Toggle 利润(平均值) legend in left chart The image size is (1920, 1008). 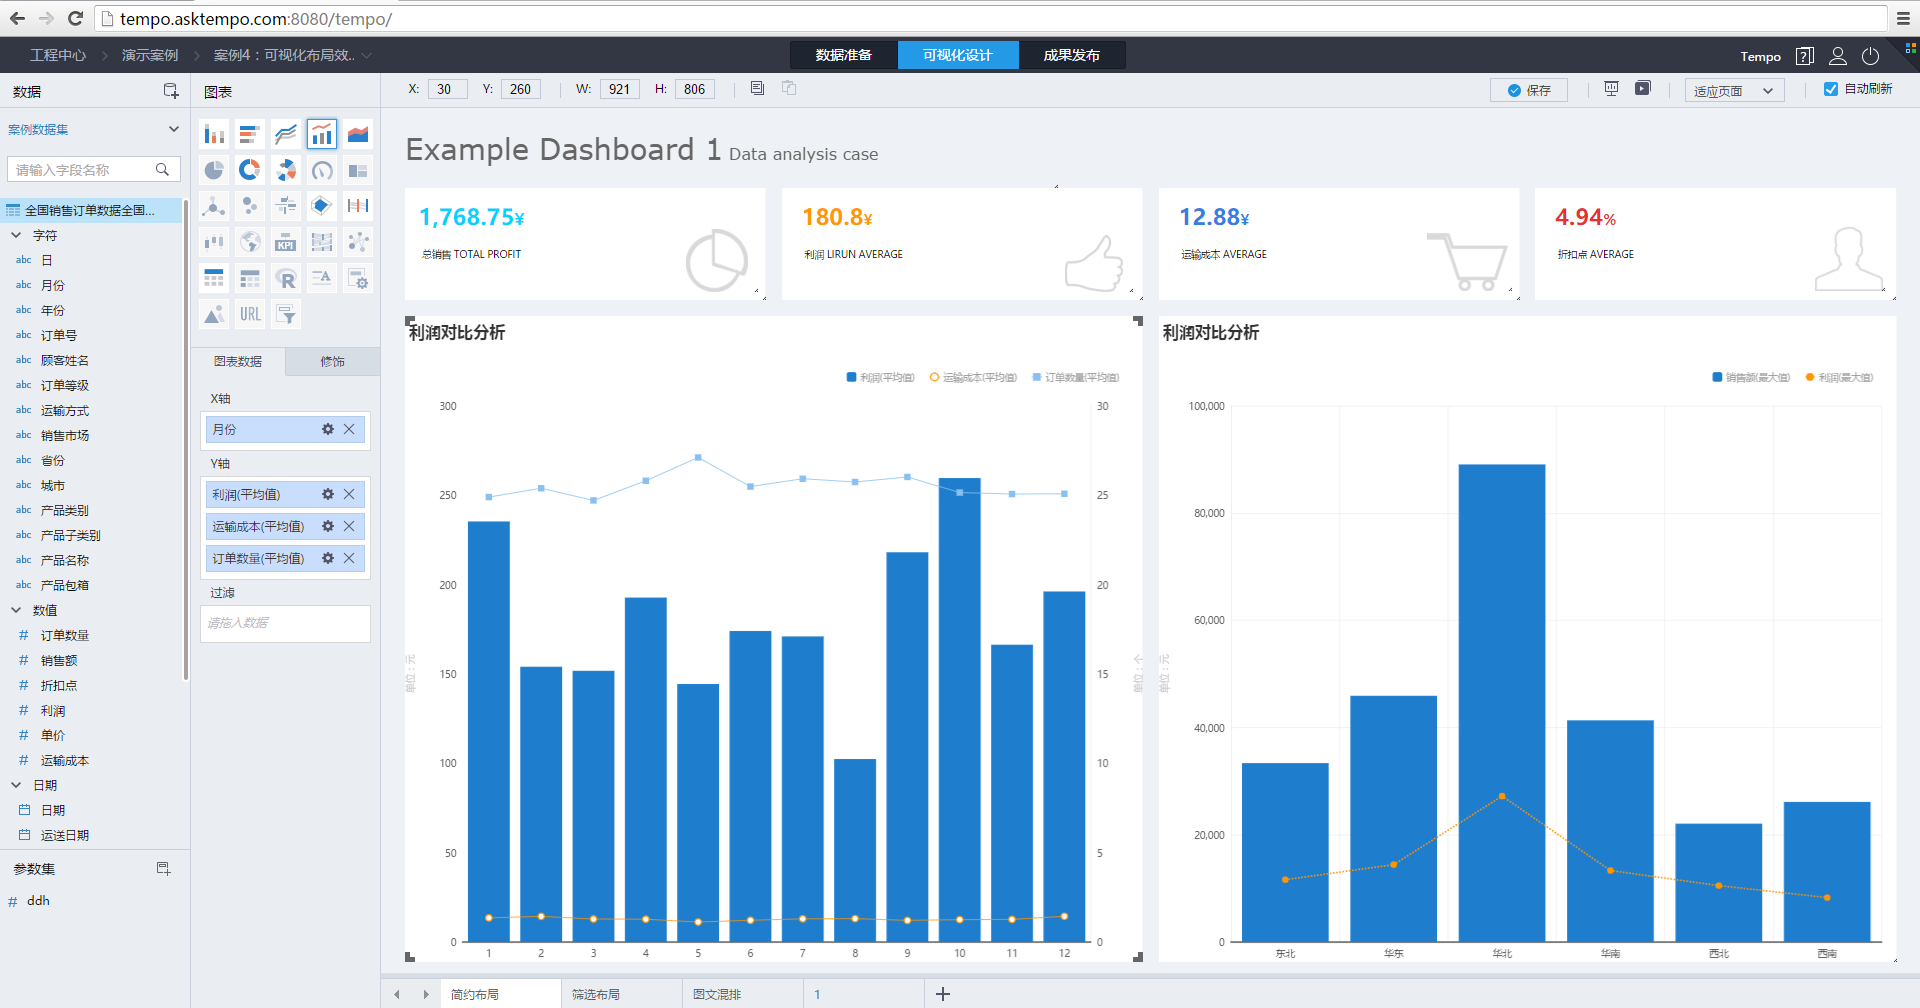click(x=880, y=377)
